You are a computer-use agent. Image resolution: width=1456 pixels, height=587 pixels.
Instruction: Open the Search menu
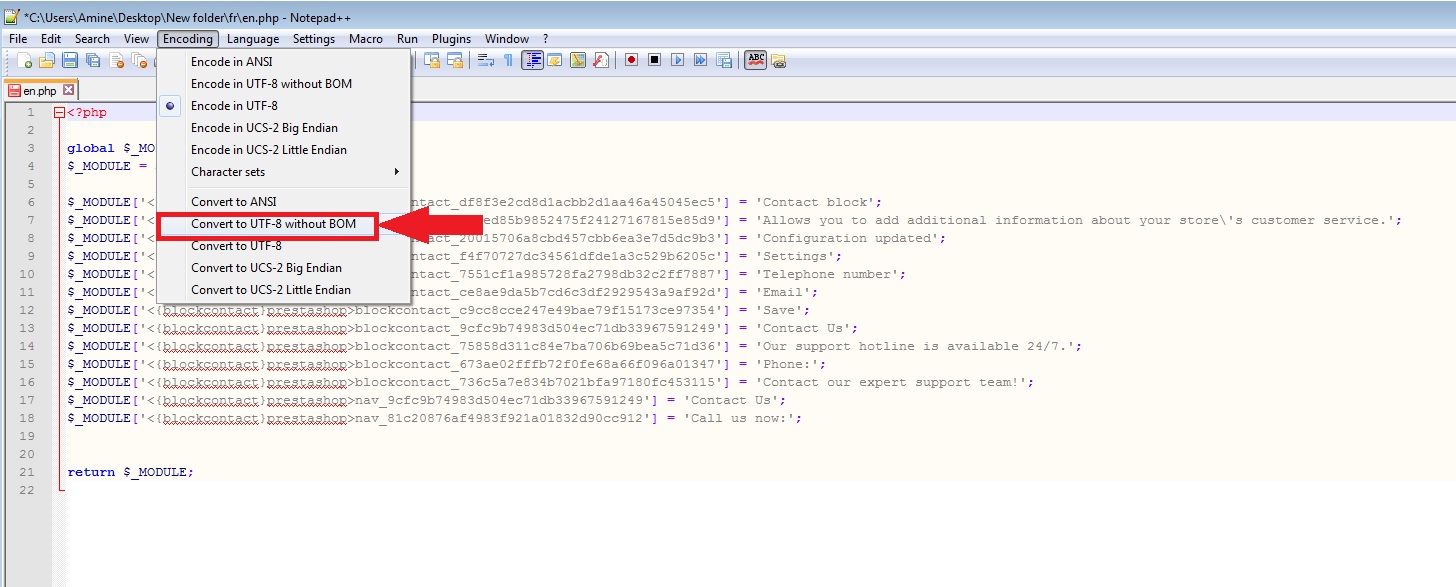(x=92, y=39)
